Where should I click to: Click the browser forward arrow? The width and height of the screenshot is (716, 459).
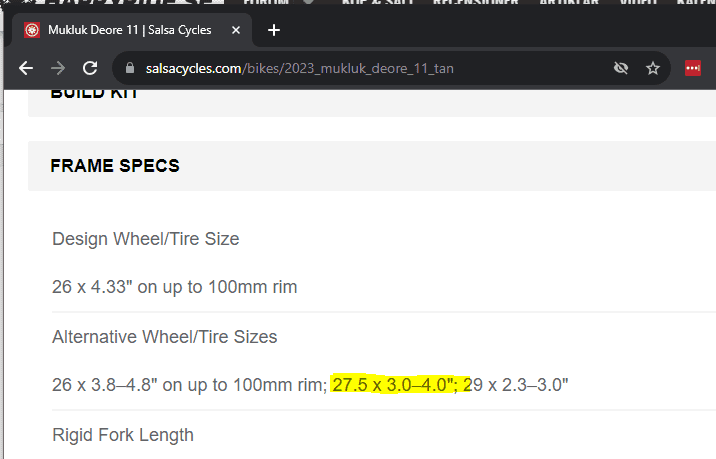click(58, 68)
